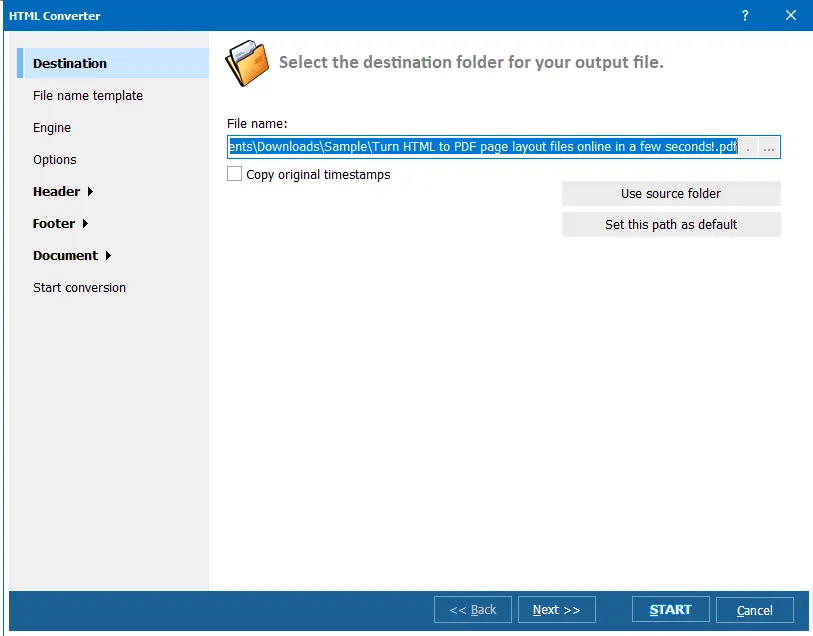Close the HTML Converter dialog
Image resolution: width=813 pixels, height=636 pixels.
click(x=791, y=16)
